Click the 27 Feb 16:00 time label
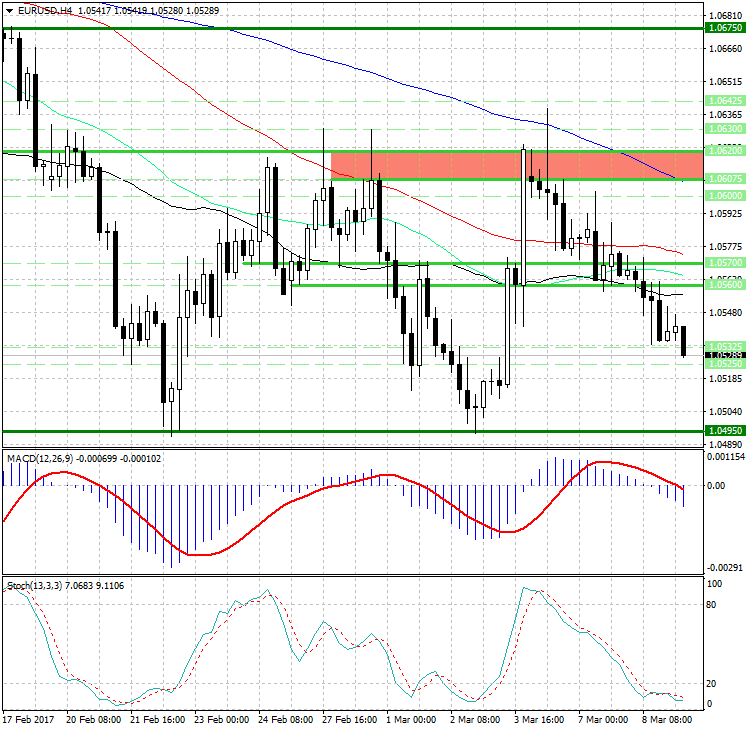The width and height of the screenshot is (746, 731). (350, 719)
